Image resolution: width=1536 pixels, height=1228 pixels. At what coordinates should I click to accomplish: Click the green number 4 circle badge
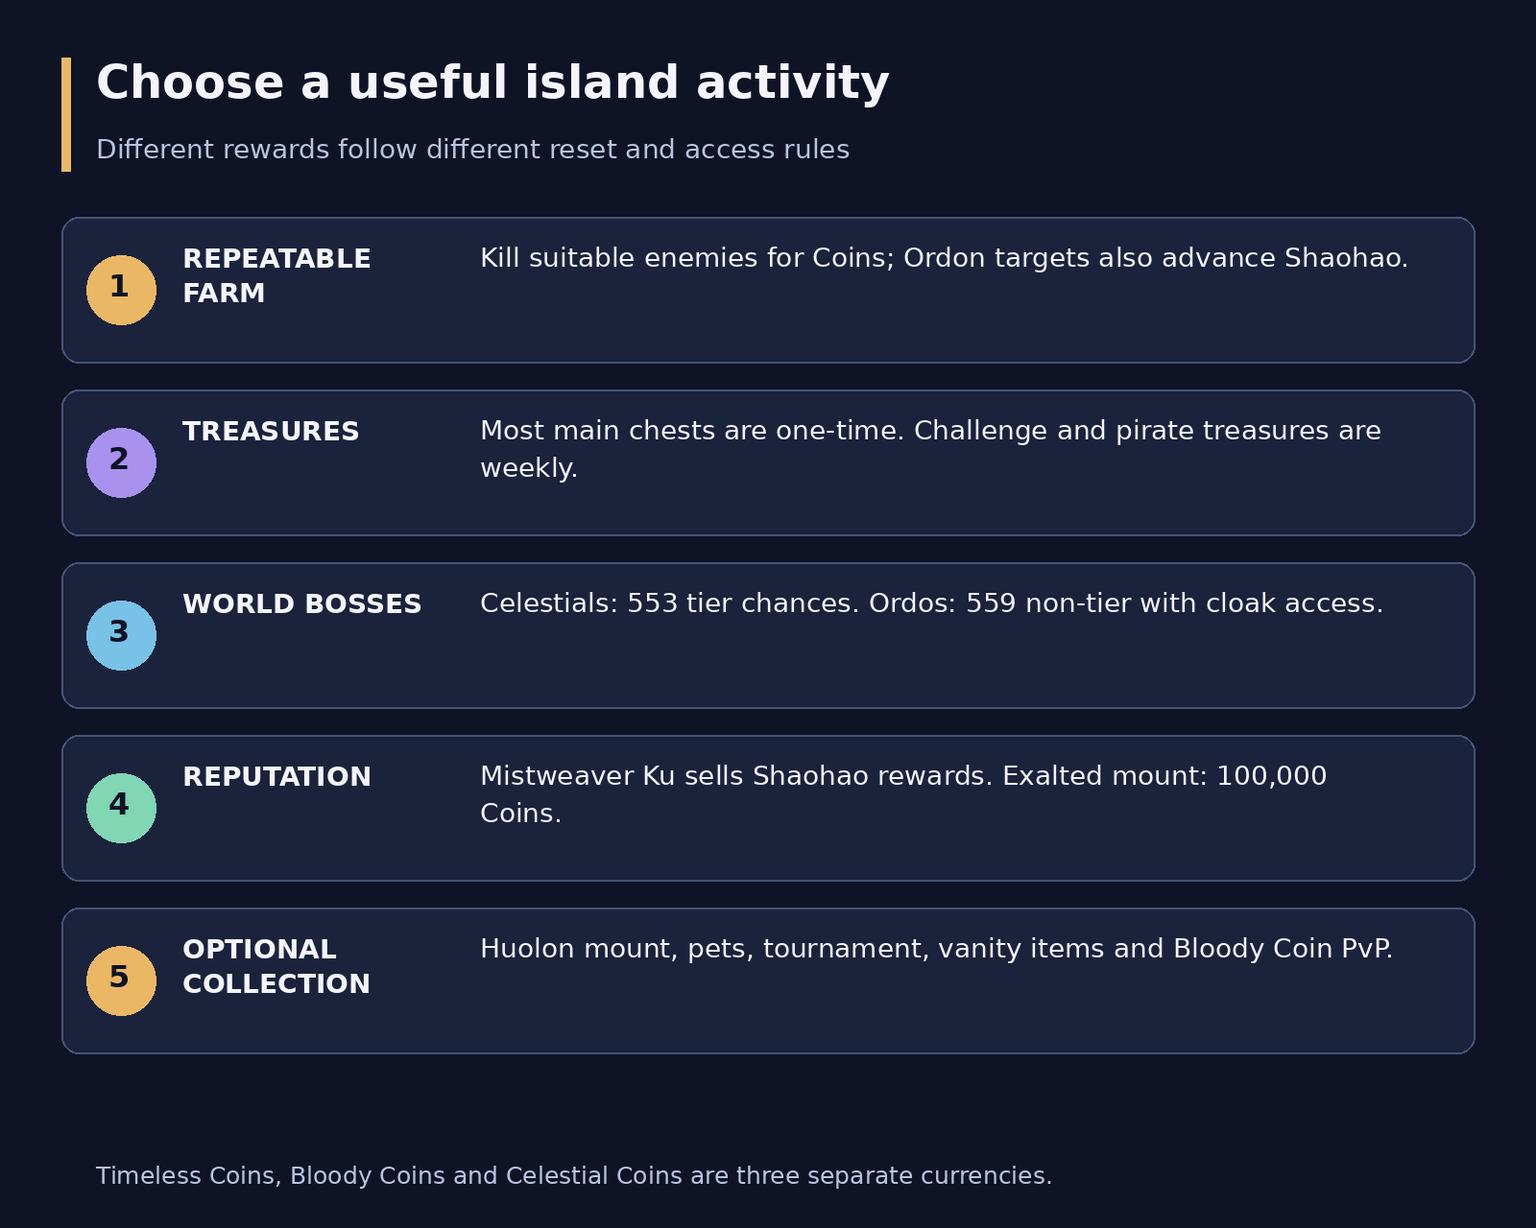121,808
